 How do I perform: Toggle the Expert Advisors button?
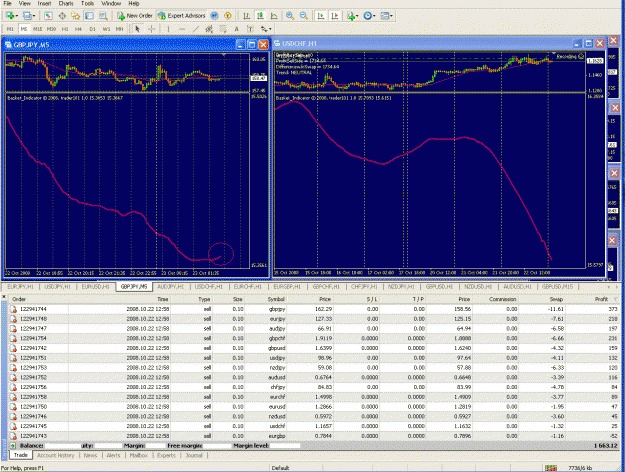coord(182,16)
